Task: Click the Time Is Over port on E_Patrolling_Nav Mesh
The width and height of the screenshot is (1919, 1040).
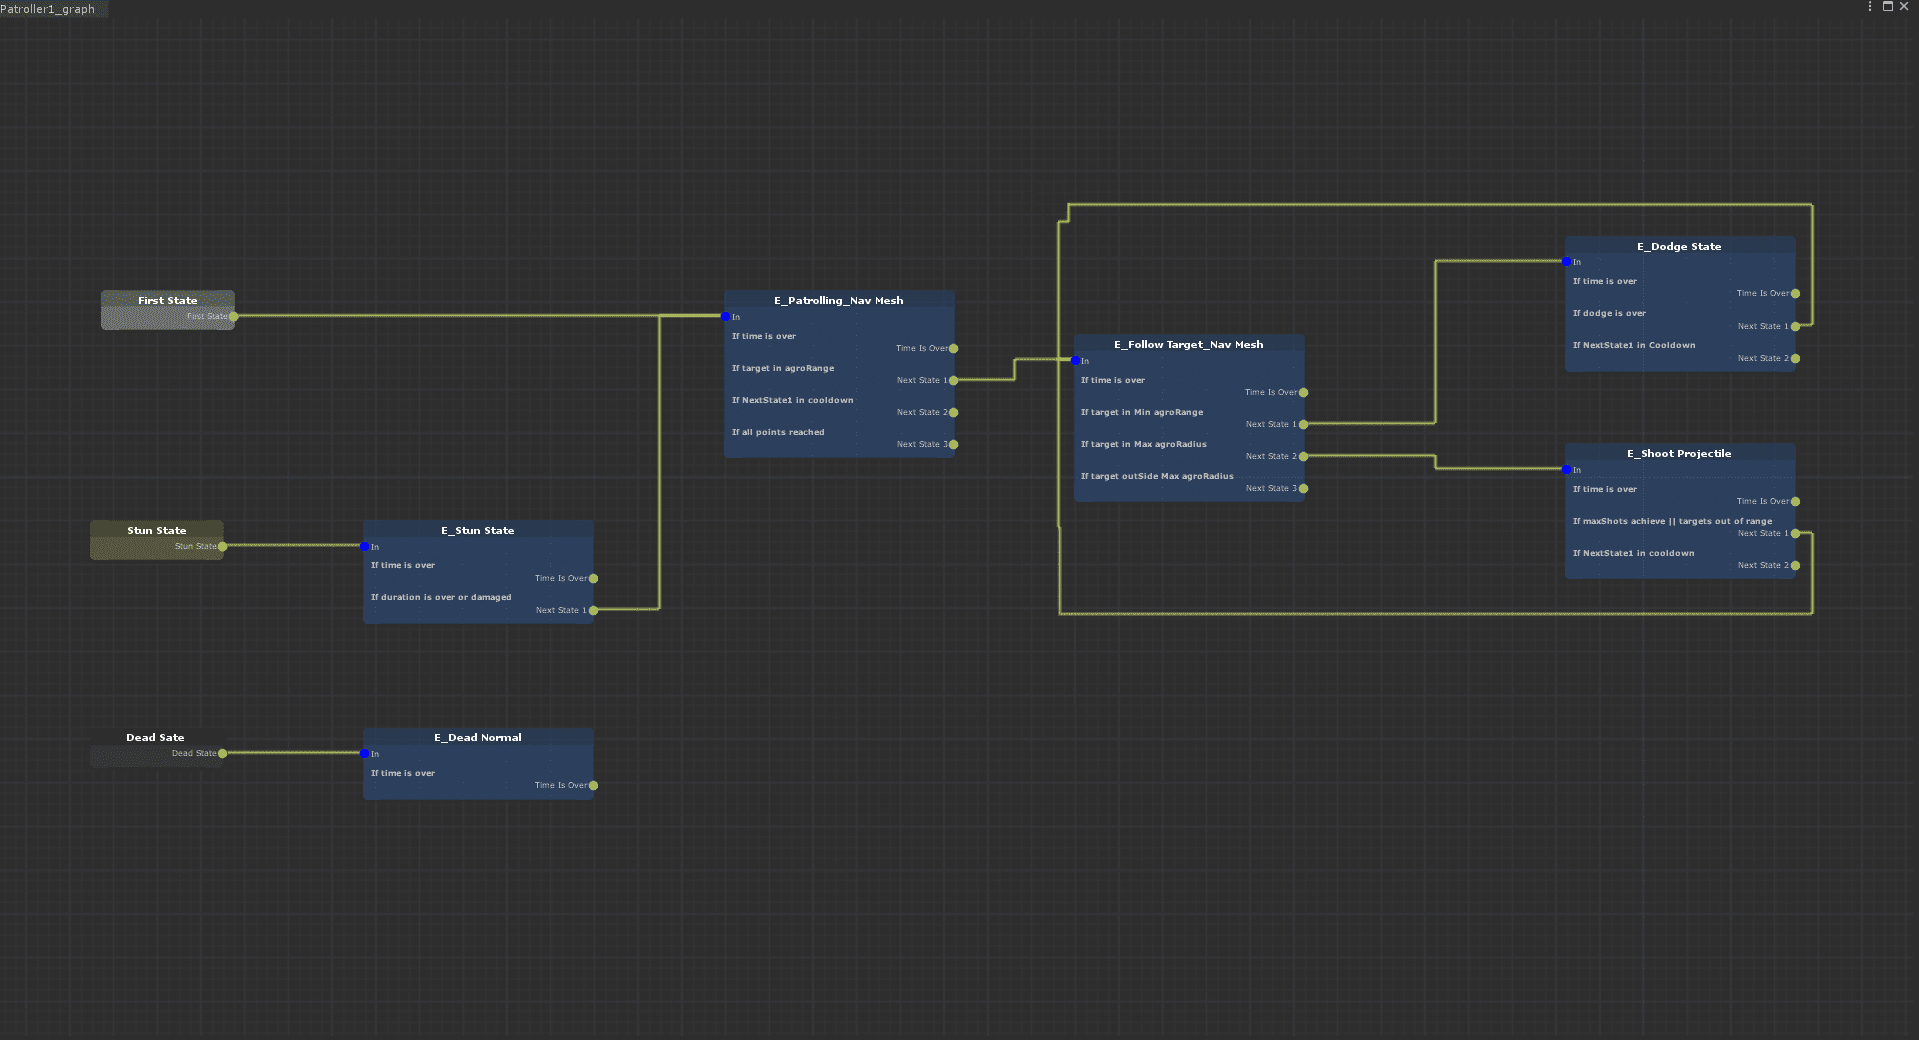Action: (x=954, y=349)
